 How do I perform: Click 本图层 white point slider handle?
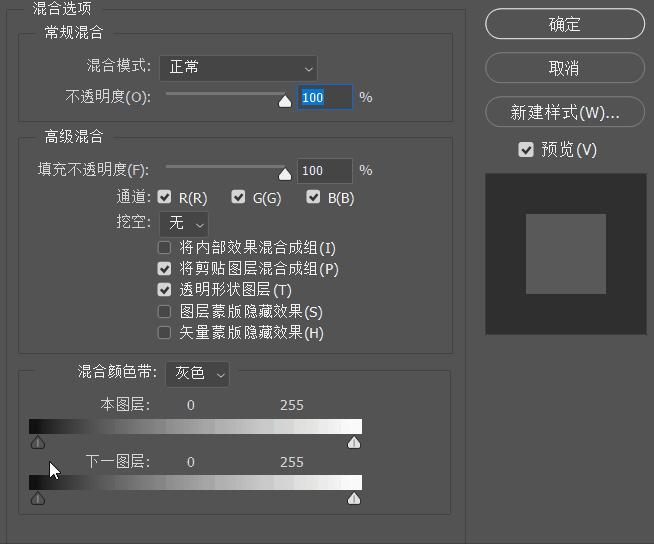354,442
